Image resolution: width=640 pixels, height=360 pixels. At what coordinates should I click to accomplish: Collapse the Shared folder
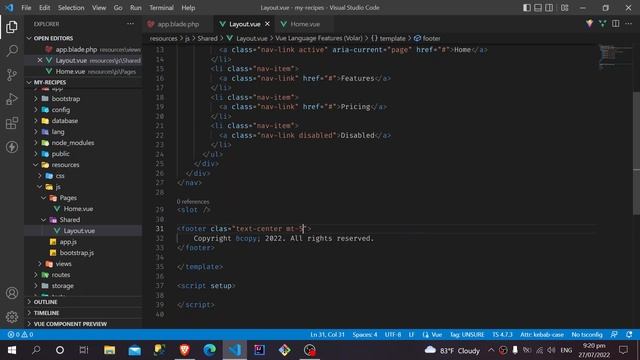click(44, 220)
